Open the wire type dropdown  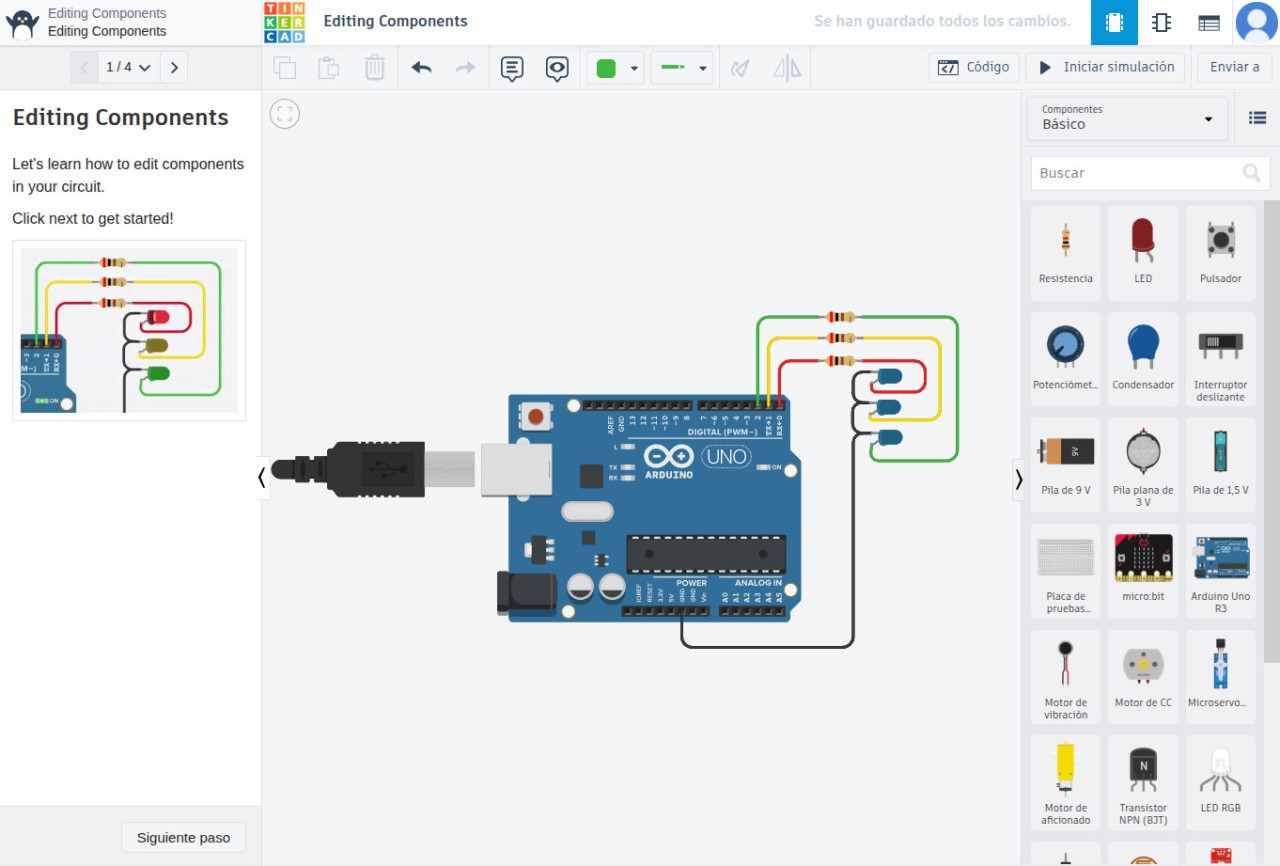tap(682, 68)
